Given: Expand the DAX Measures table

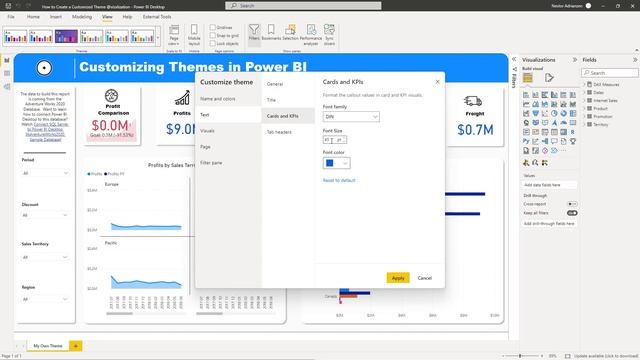Looking at the screenshot, I should click(x=584, y=84).
